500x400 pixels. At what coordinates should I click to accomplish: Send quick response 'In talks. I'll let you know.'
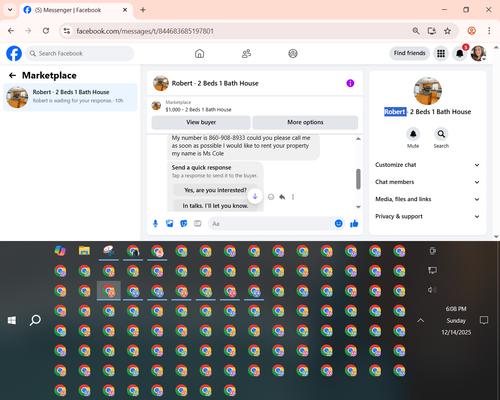pyautogui.click(x=215, y=206)
